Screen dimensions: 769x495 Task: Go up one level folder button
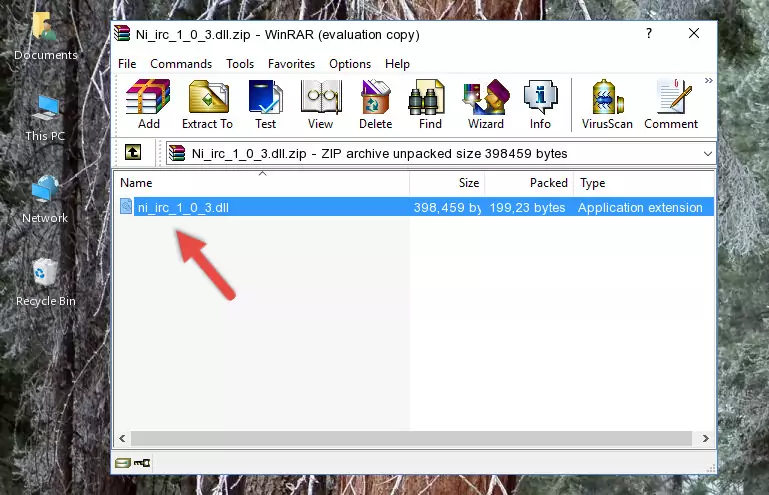point(133,153)
